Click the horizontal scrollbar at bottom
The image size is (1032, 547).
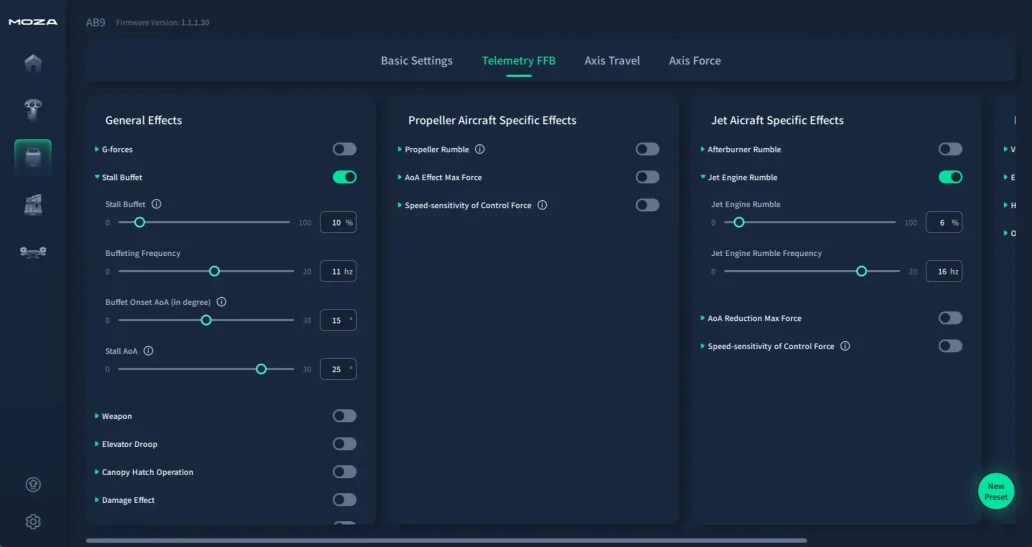click(446, 540)
